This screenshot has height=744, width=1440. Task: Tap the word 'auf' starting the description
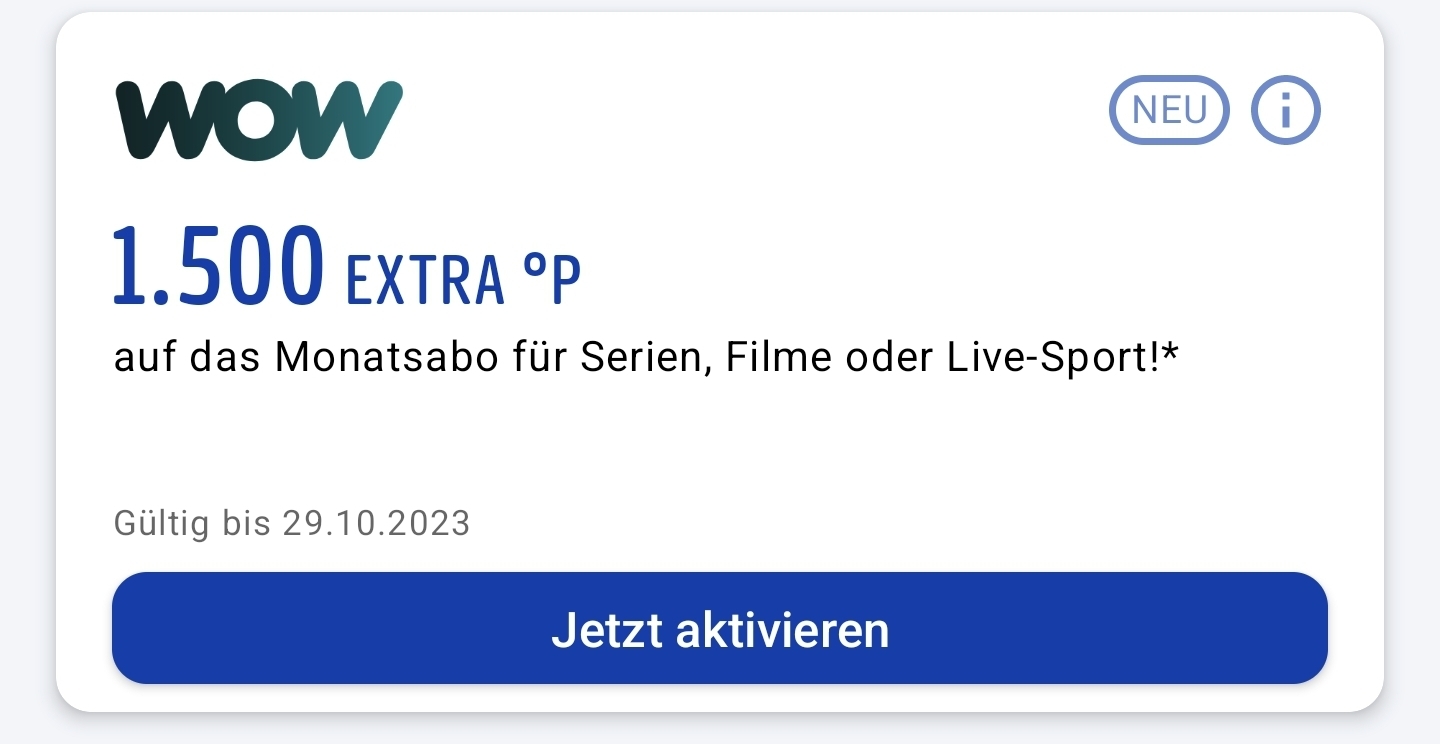pos(146,358)
